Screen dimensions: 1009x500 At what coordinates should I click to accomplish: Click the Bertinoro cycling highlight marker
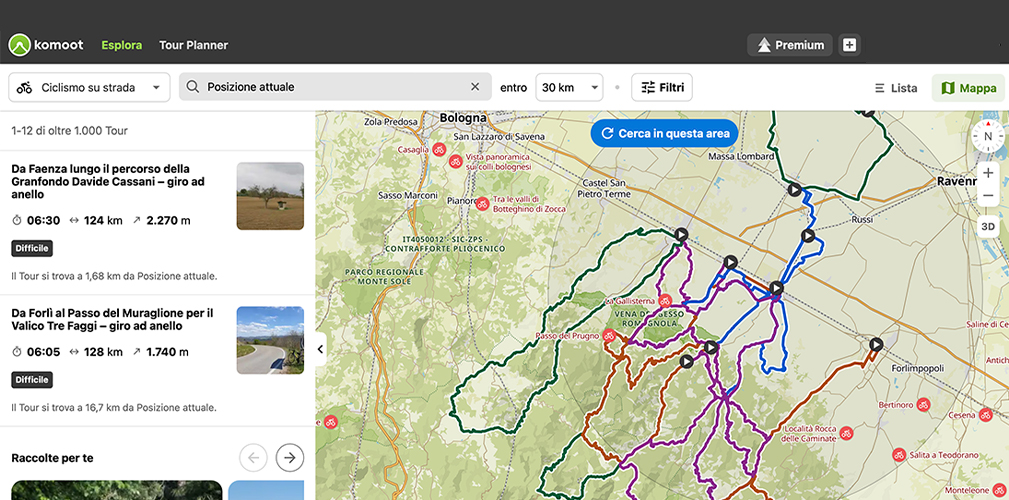pos(923,405)
